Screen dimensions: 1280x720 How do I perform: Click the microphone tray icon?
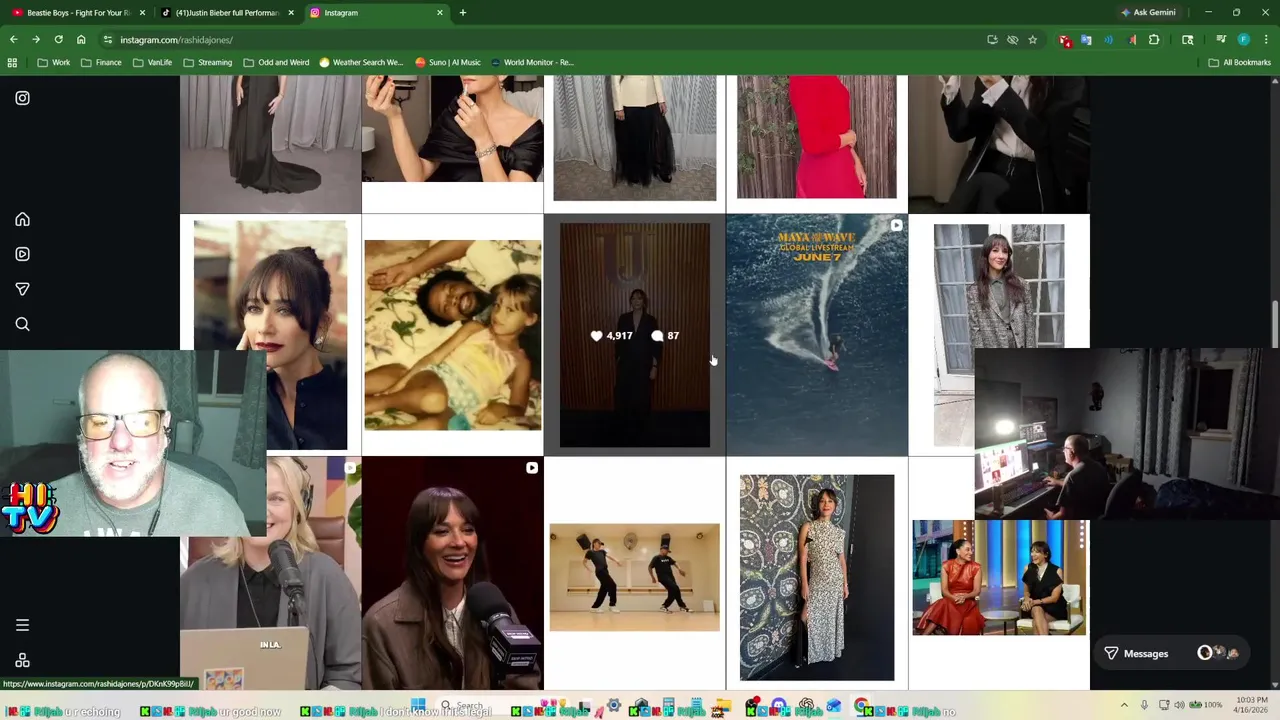click(x=1144, y=706)
